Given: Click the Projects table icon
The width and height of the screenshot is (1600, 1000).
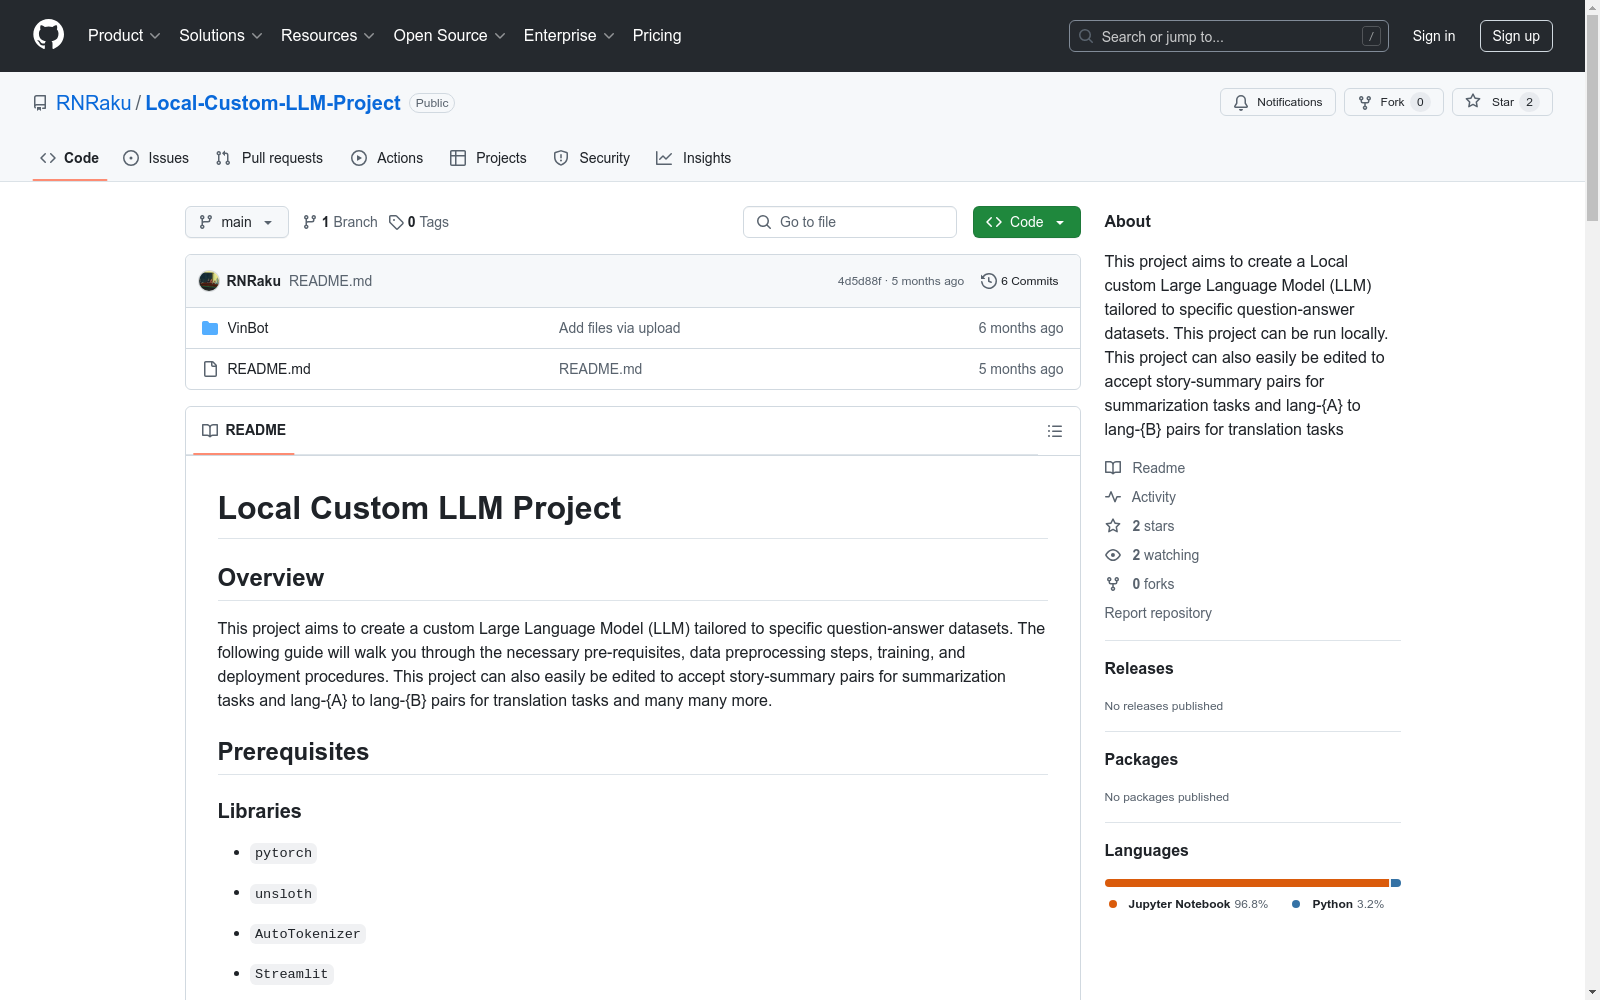Looking at the screenshot, I should (458, 158).
